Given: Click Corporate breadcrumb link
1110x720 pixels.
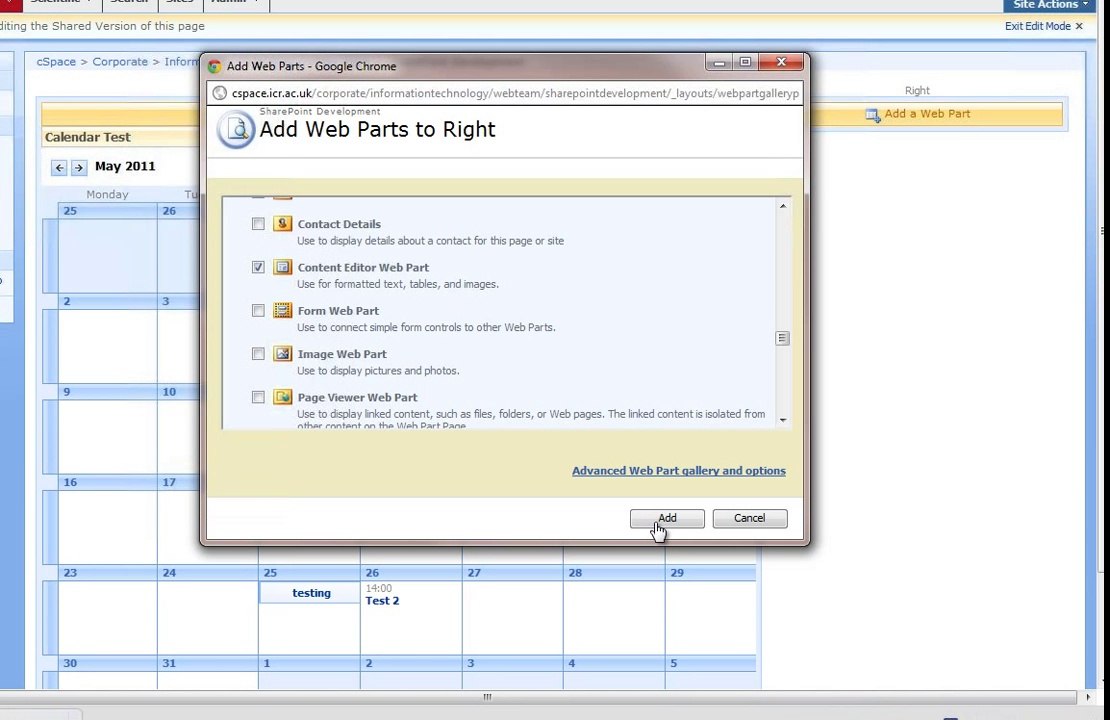Looking at the screenshot, I should click(x=120, y=62).
